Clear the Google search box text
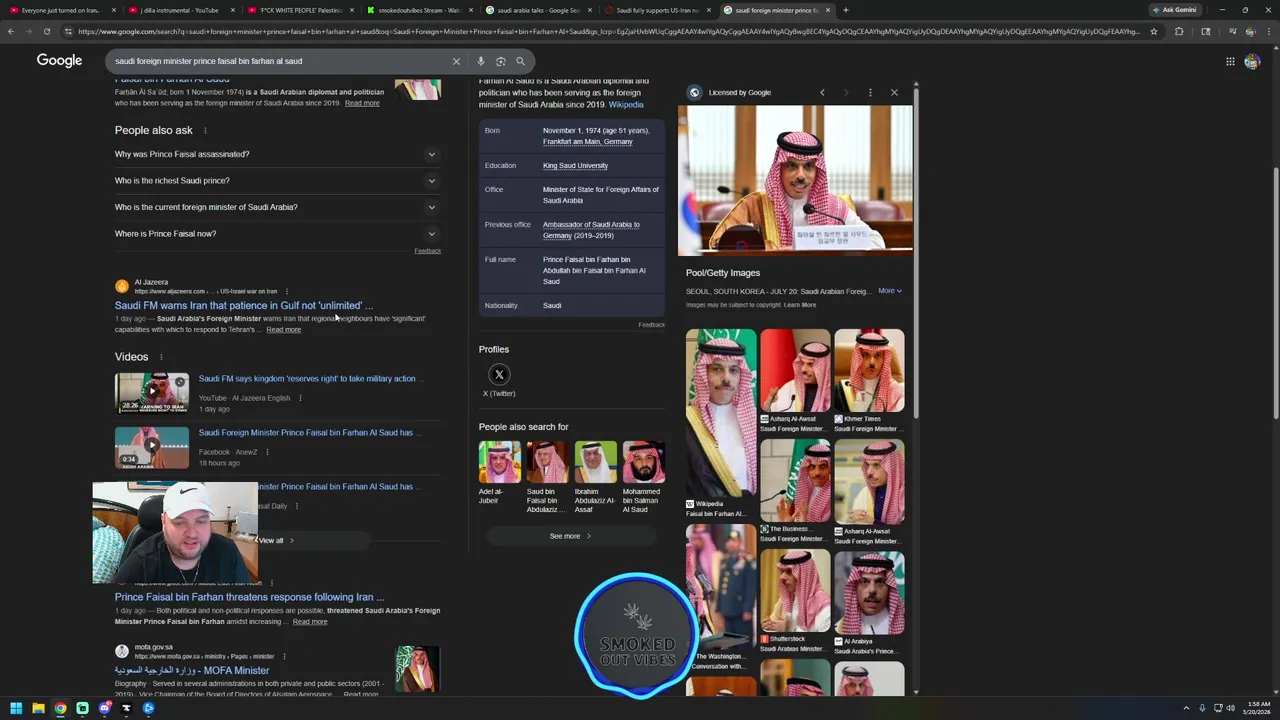 coord(456,61)
